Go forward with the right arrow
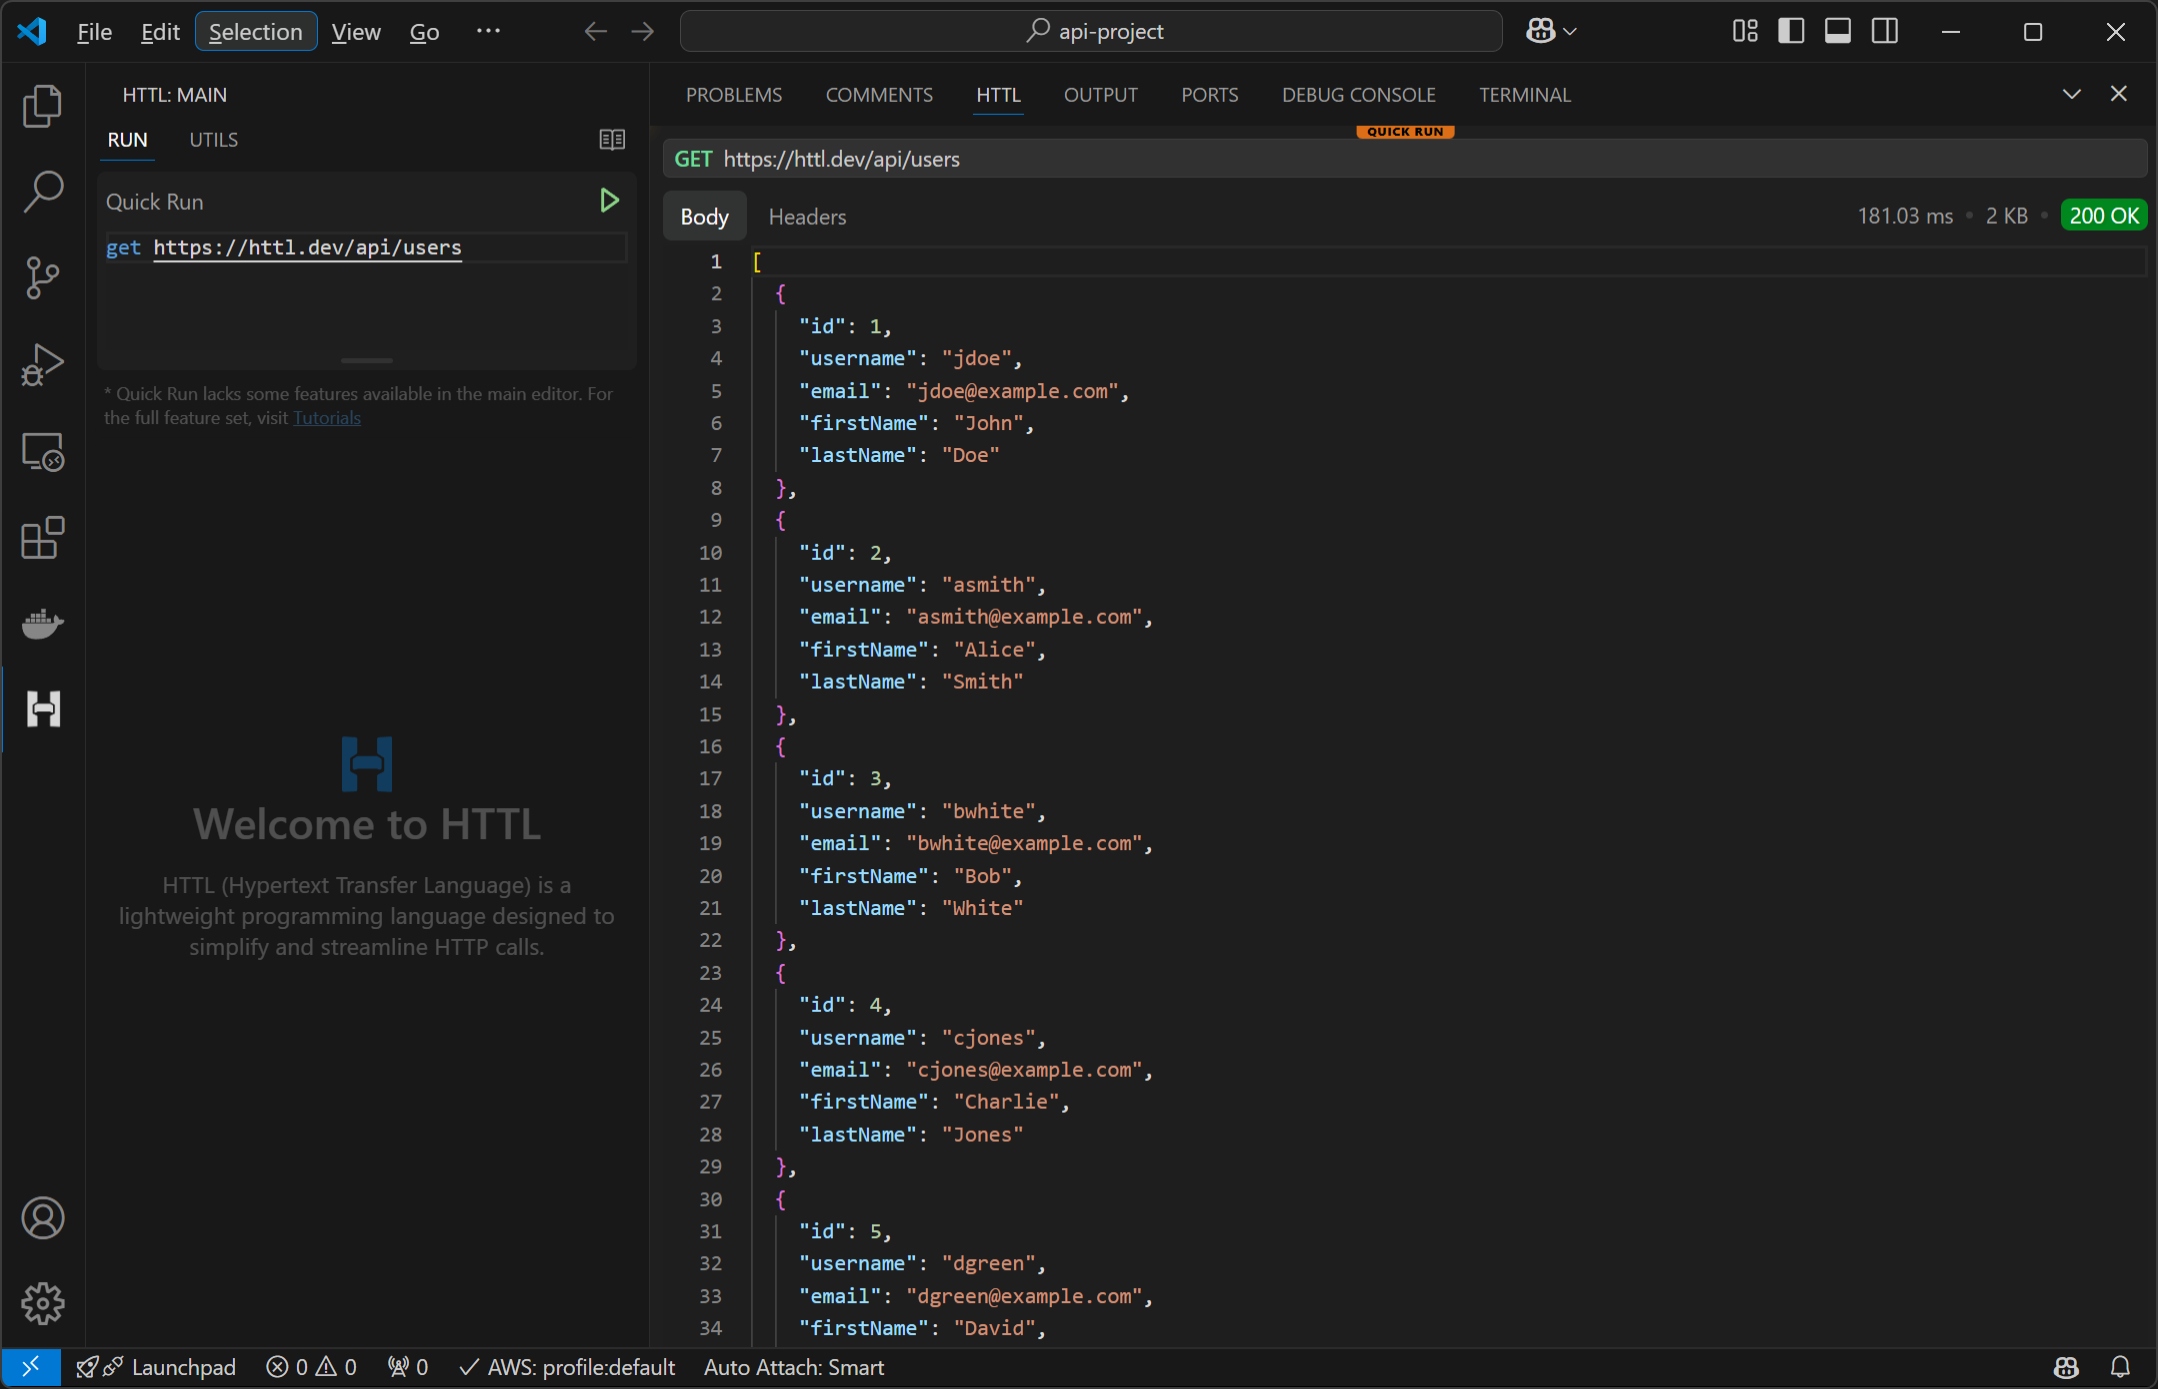The image size is (2158, 1389). [643, 31]
